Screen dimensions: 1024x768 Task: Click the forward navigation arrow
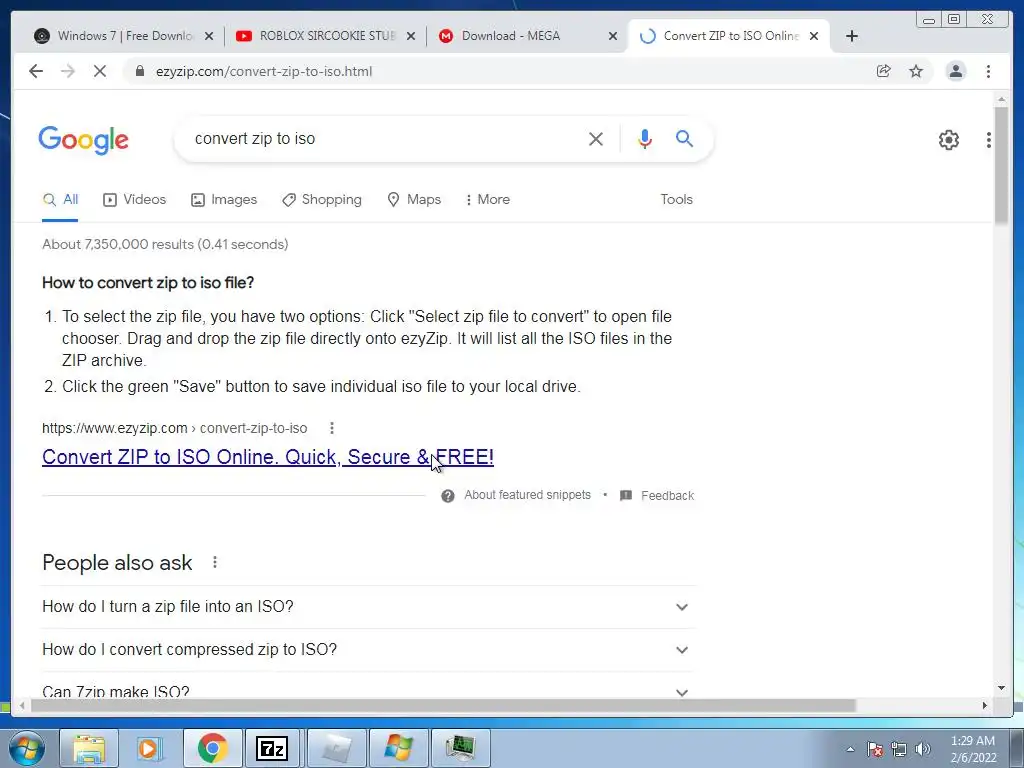(68, 71)
